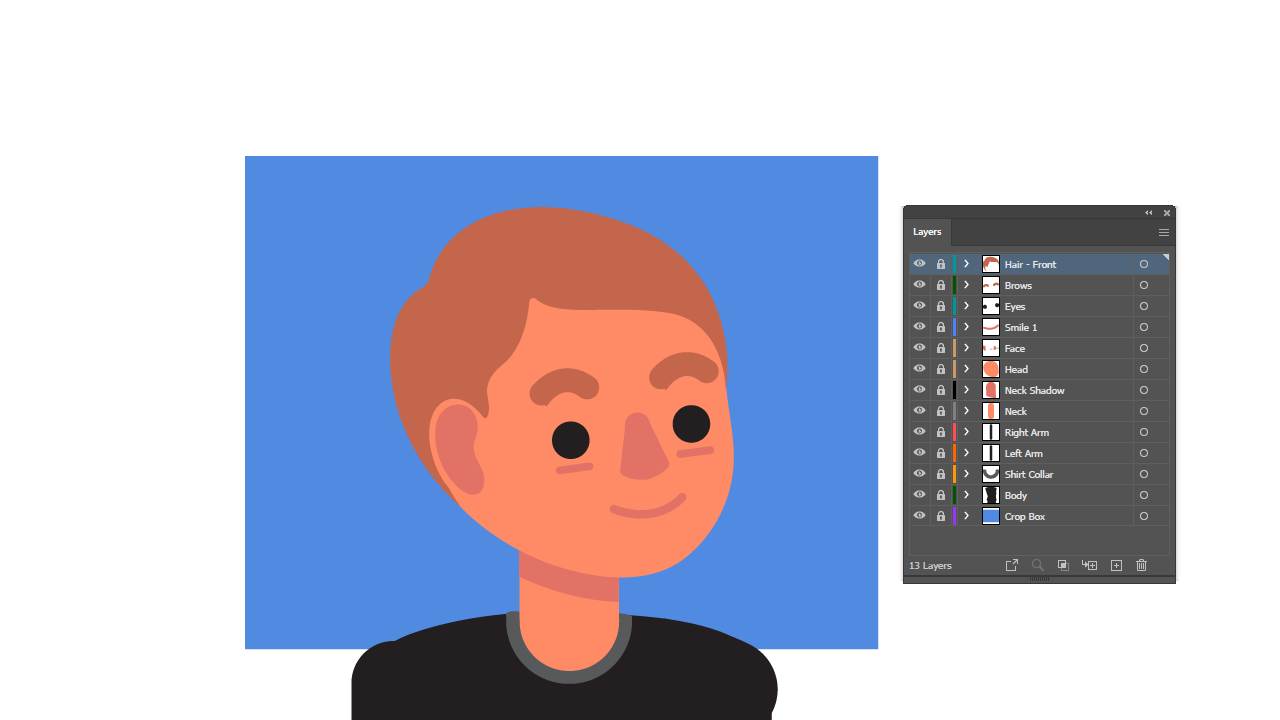The image size is (1280, 720).
Task: Toggle visibility of the Eyes layer
Action: coord(919,306)
